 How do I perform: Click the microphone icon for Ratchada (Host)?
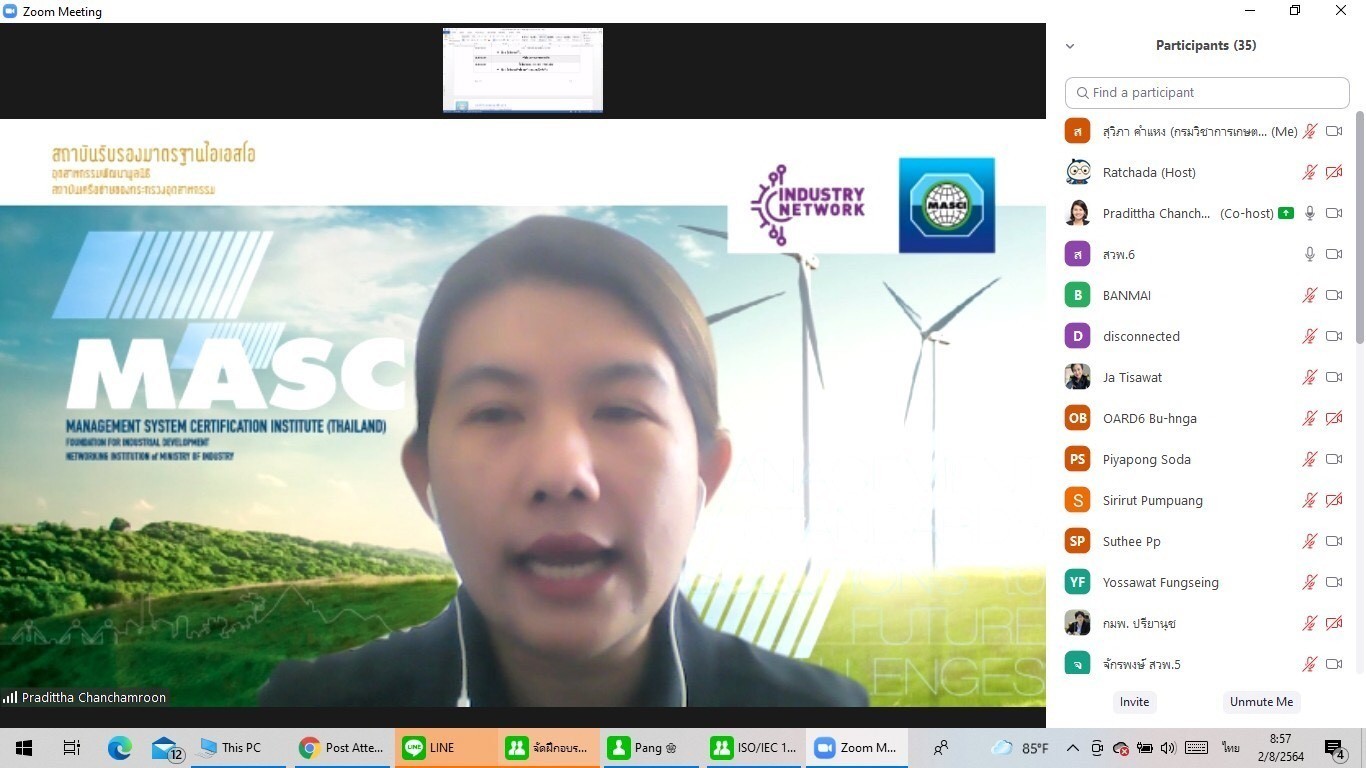(1309, 172)
